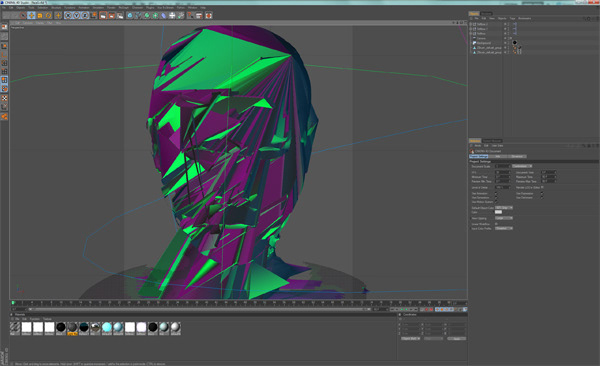Open User Data menu in Attributes

point(497,145)
